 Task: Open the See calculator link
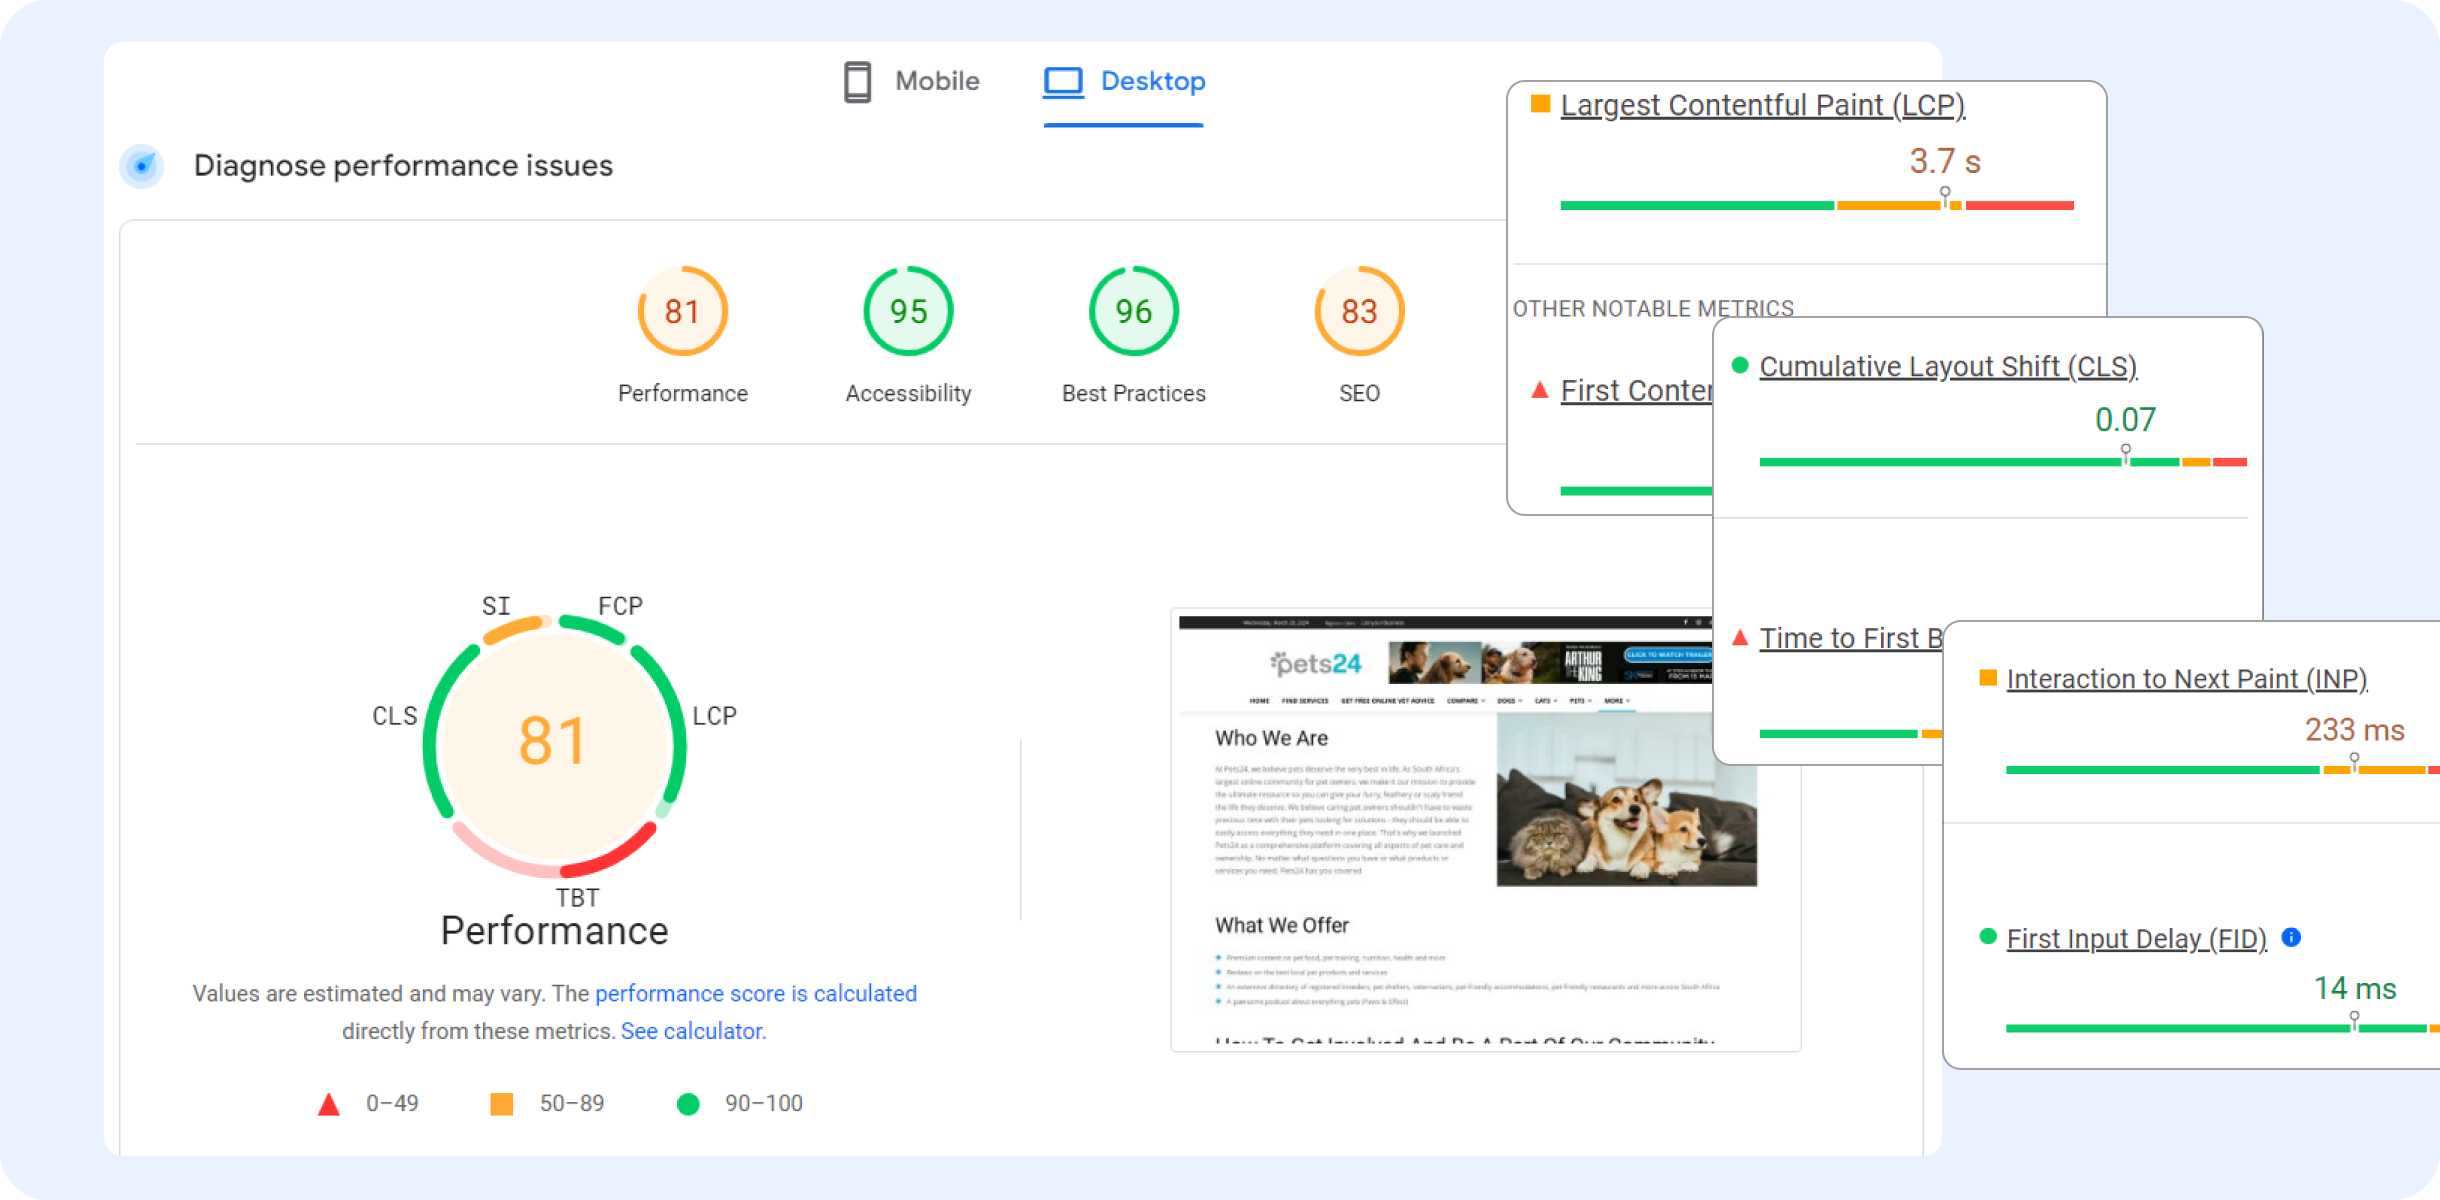coord(692,1031)
